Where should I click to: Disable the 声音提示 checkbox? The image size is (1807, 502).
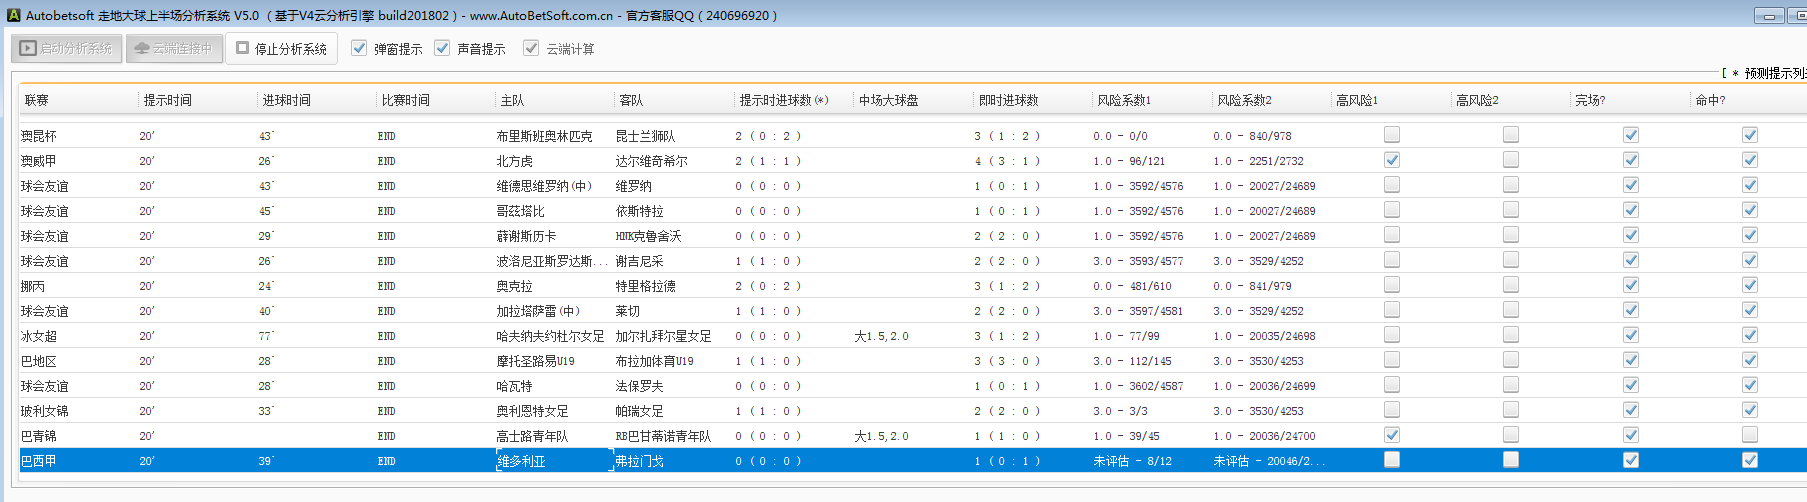(x=442, y=48)
